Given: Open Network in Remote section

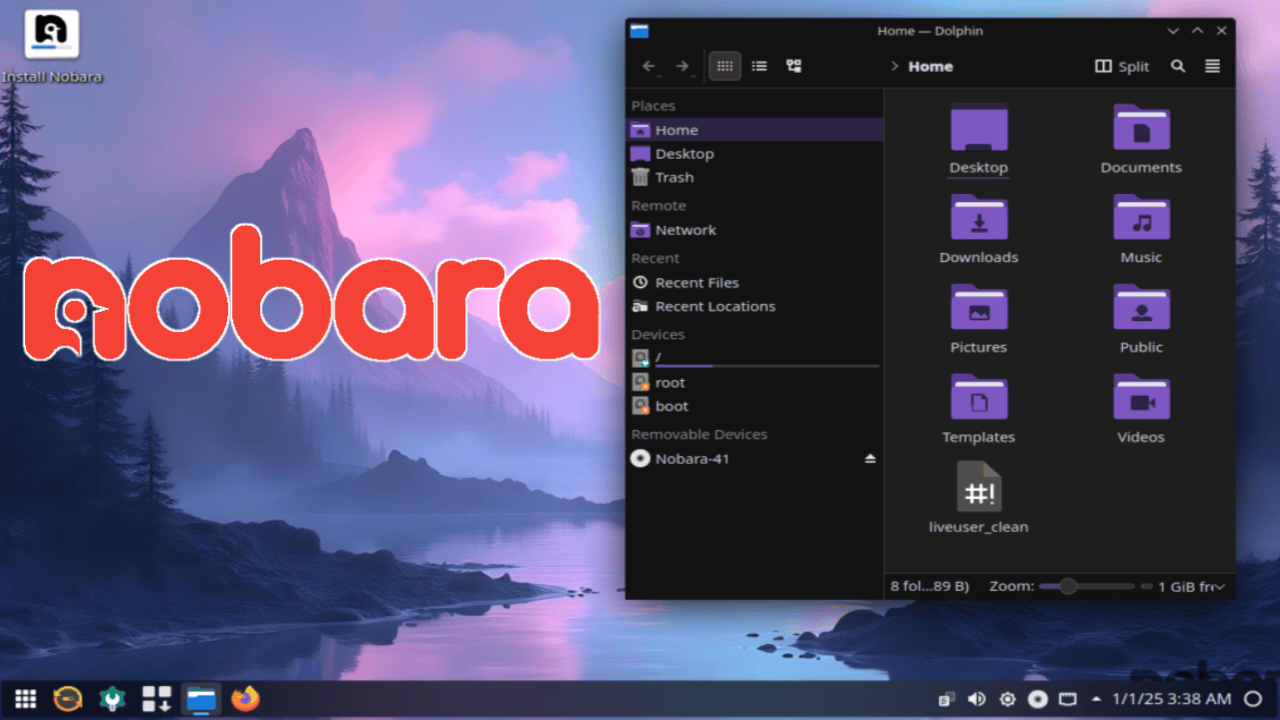Looking at the screenshot, I should (755, 230).
